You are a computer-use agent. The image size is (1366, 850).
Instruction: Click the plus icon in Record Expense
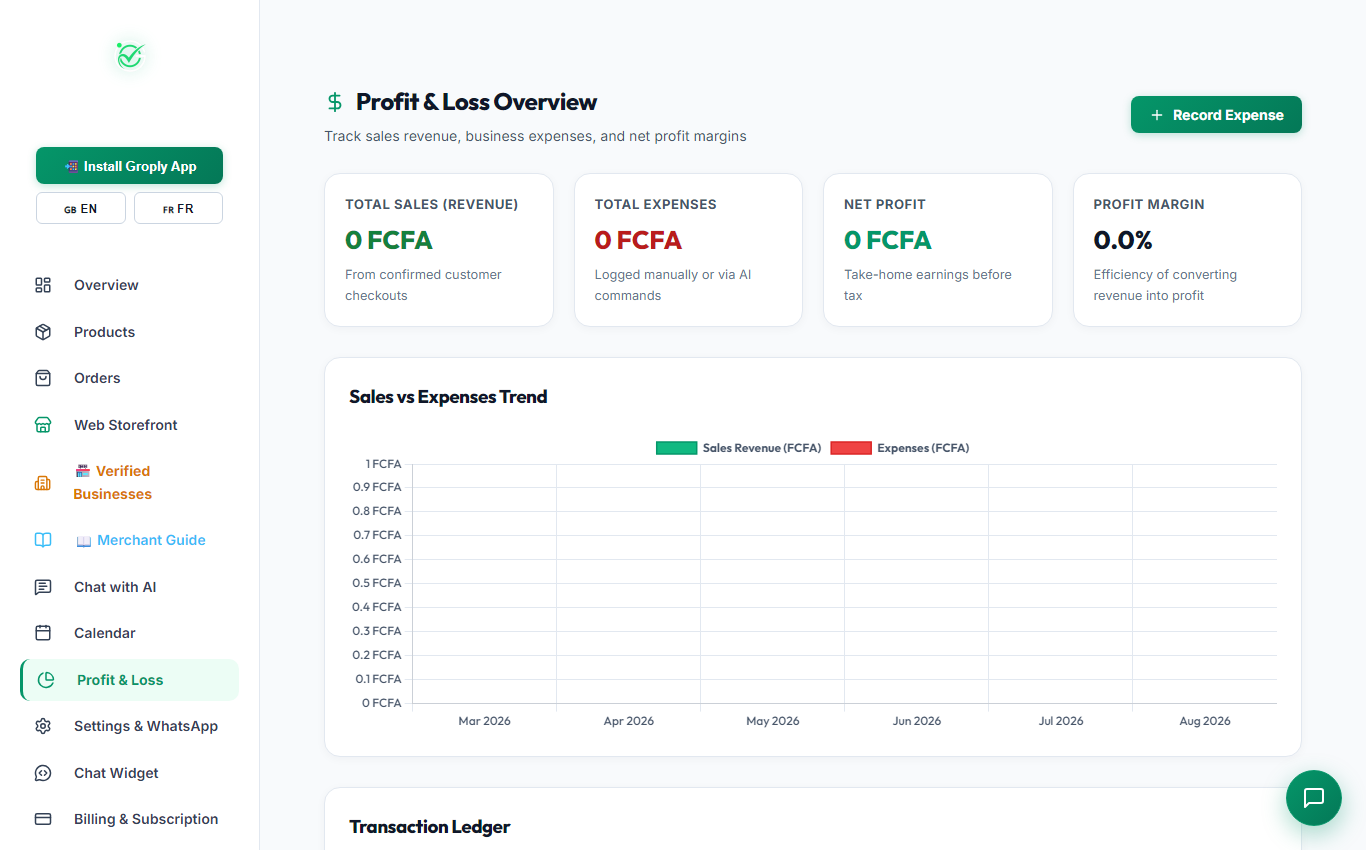(x=1157, y=115)
